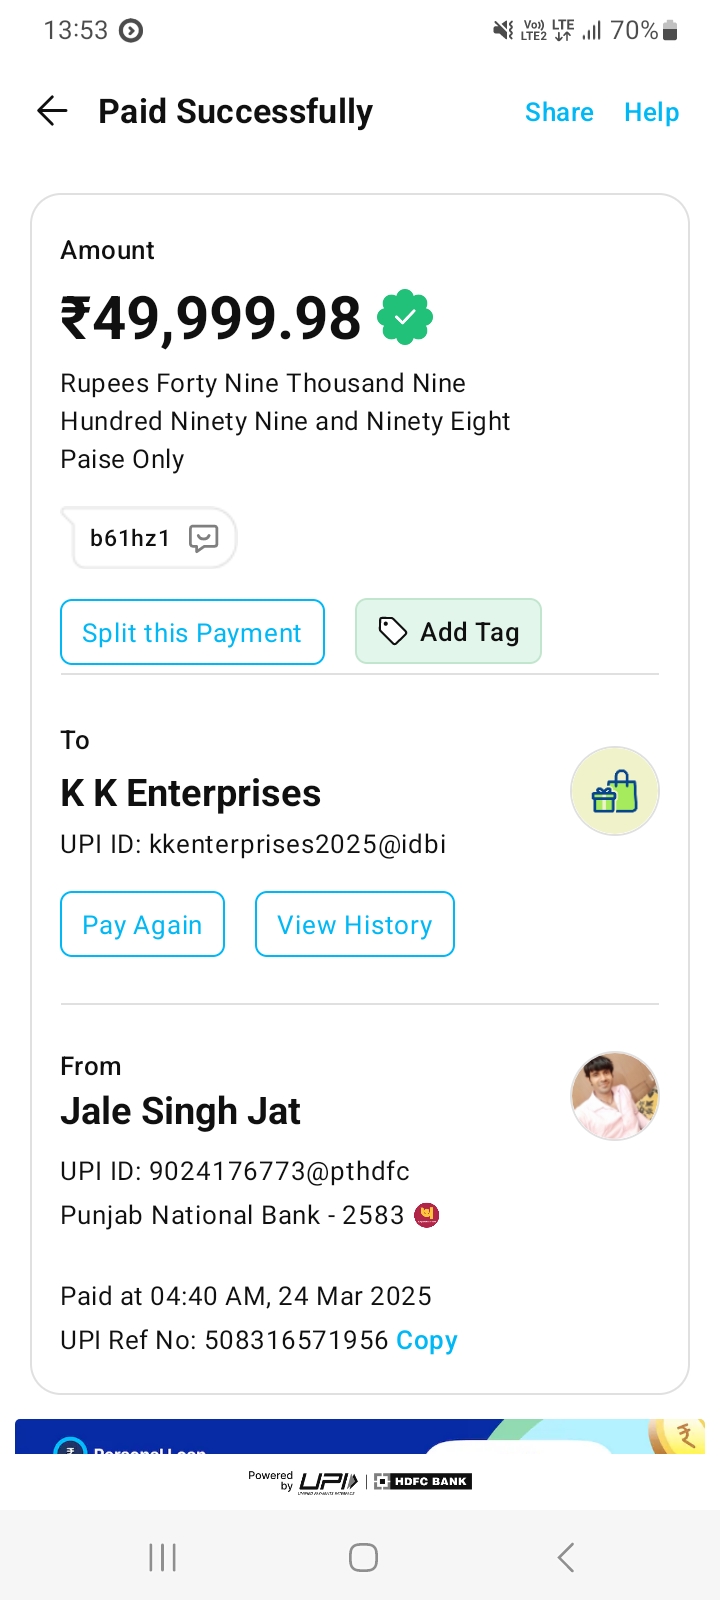The height and width of the screenshot is (1600, 720).
Task: View History with K K Enterprises
Action: point(355,924)
